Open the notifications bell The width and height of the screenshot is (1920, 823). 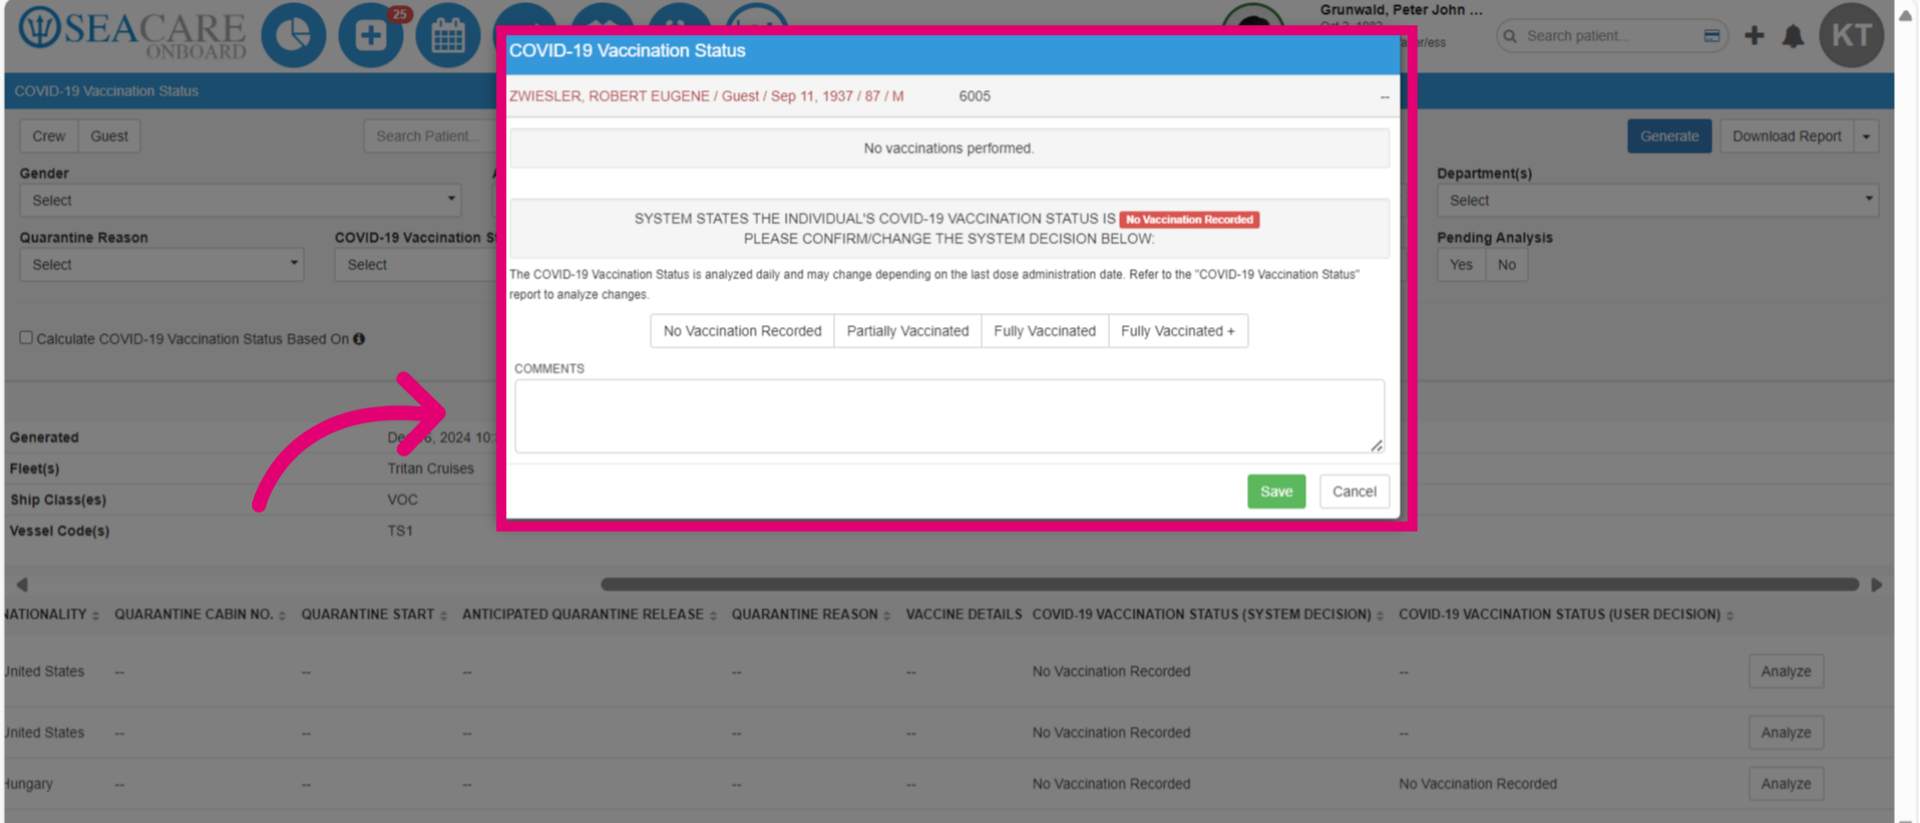point(1793,37)
